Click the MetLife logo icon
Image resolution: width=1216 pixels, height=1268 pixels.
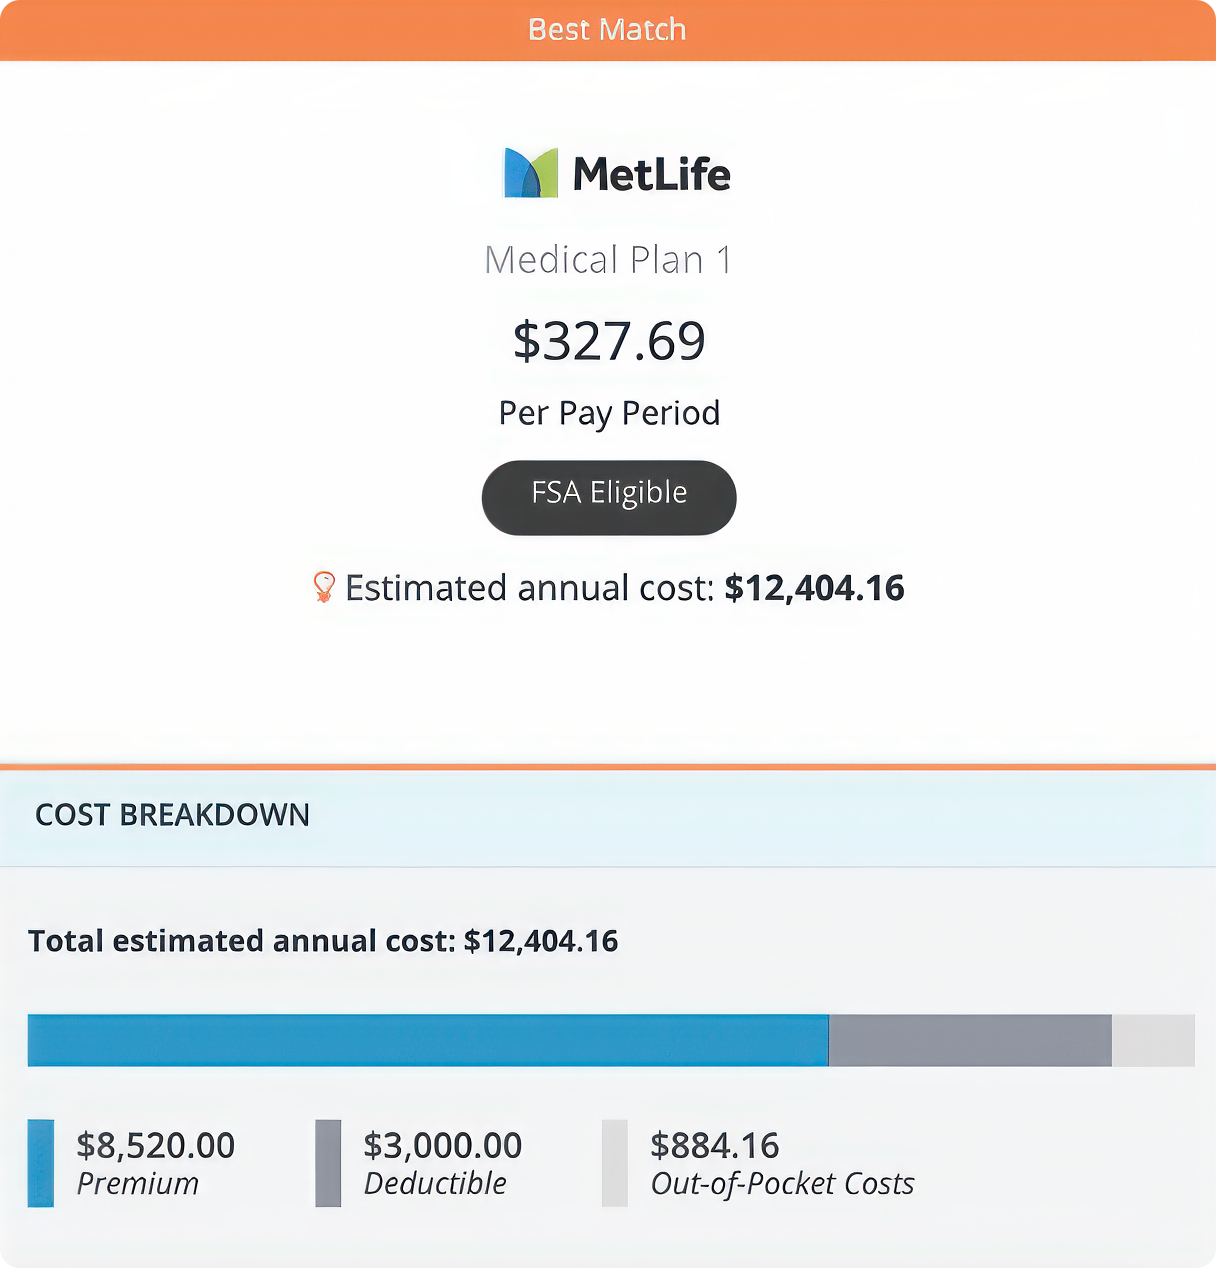pos(531,173)
